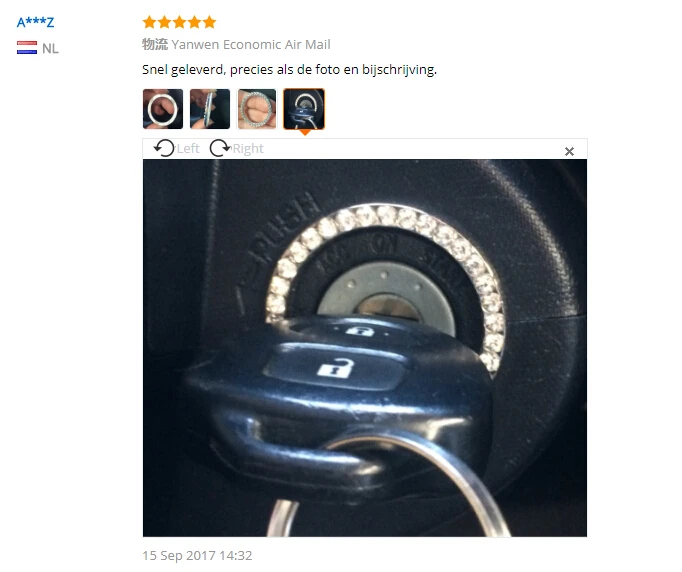Click the NL country code label
Screen dimensions: 682x572
click(x=50, y=48)
